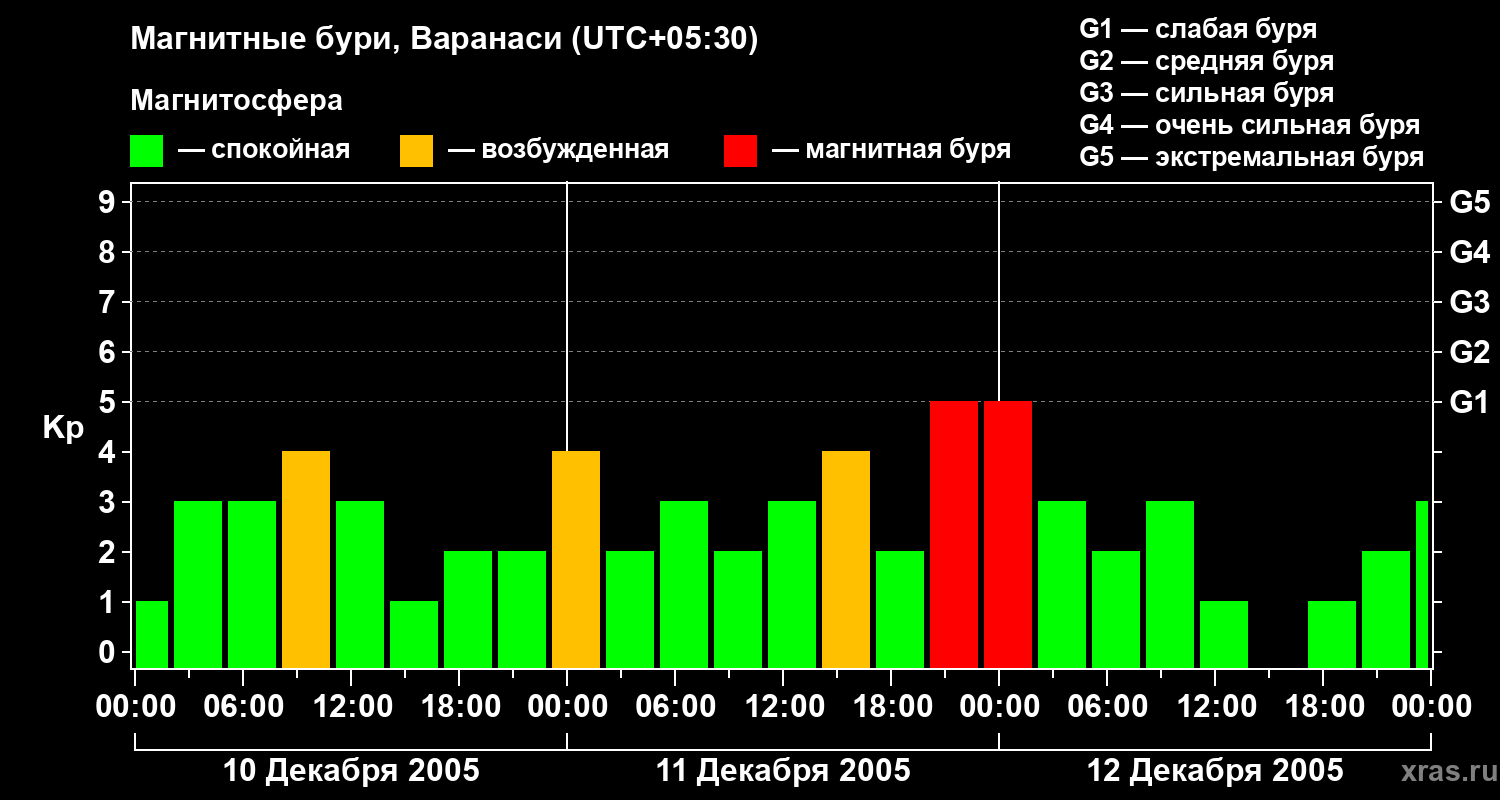Click green Kp 1 bar above 12 December 12:00
1500x800 pixels.
pos(1224,634)
